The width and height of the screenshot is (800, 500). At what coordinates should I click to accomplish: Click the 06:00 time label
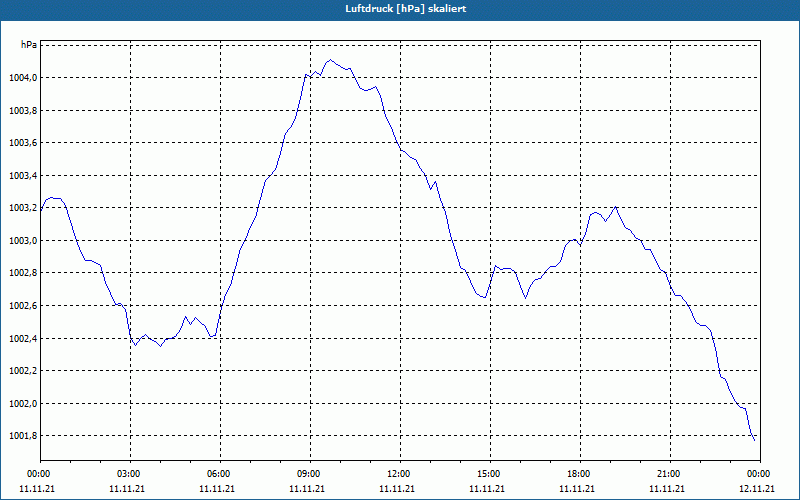pyautogui.click(x=220, y=474)
